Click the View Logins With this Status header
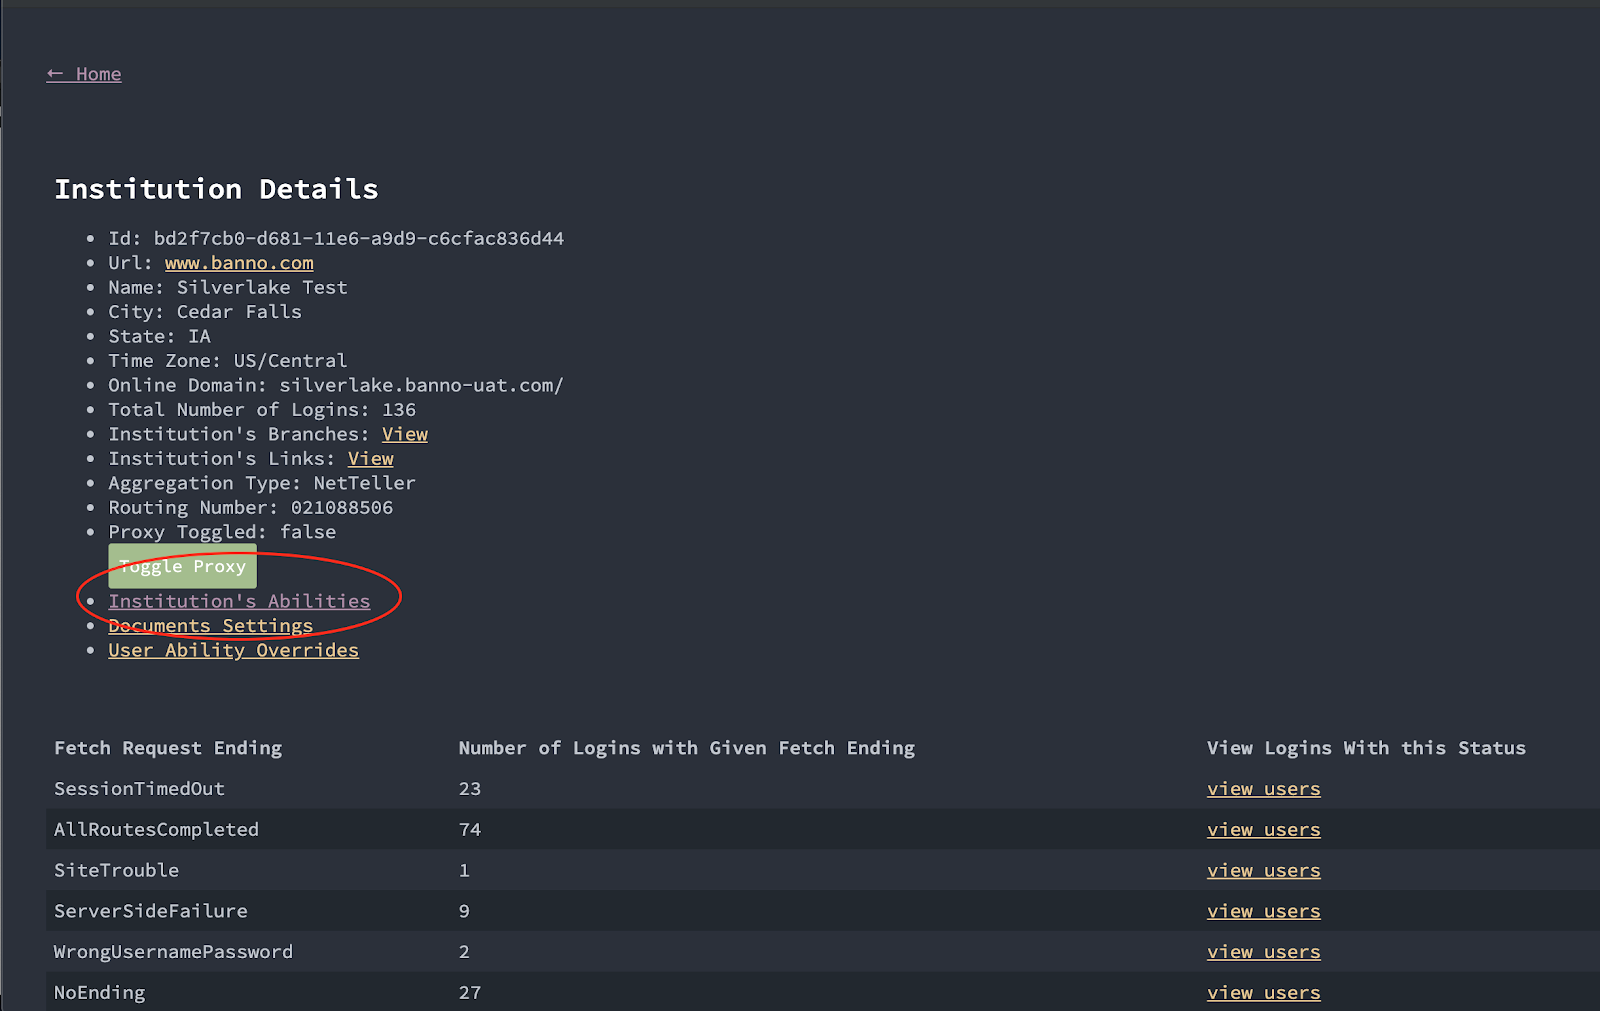Image resolution: width=1600 pixels, height=1011 pixels. coord(1366,748)
